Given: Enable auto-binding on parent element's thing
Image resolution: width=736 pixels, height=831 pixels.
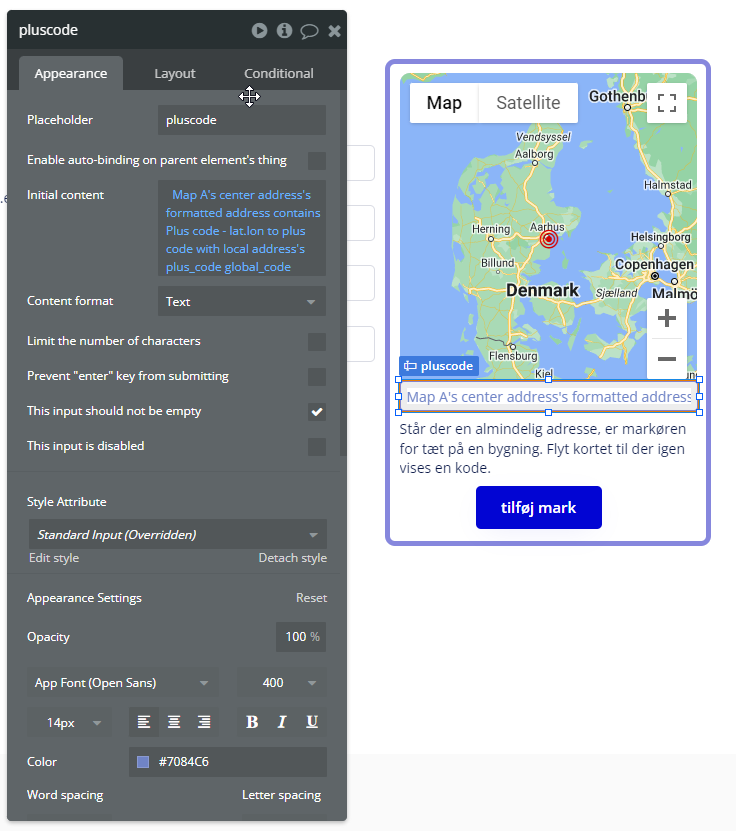Looking at the screenshot, I should click(x=317, y=161).
